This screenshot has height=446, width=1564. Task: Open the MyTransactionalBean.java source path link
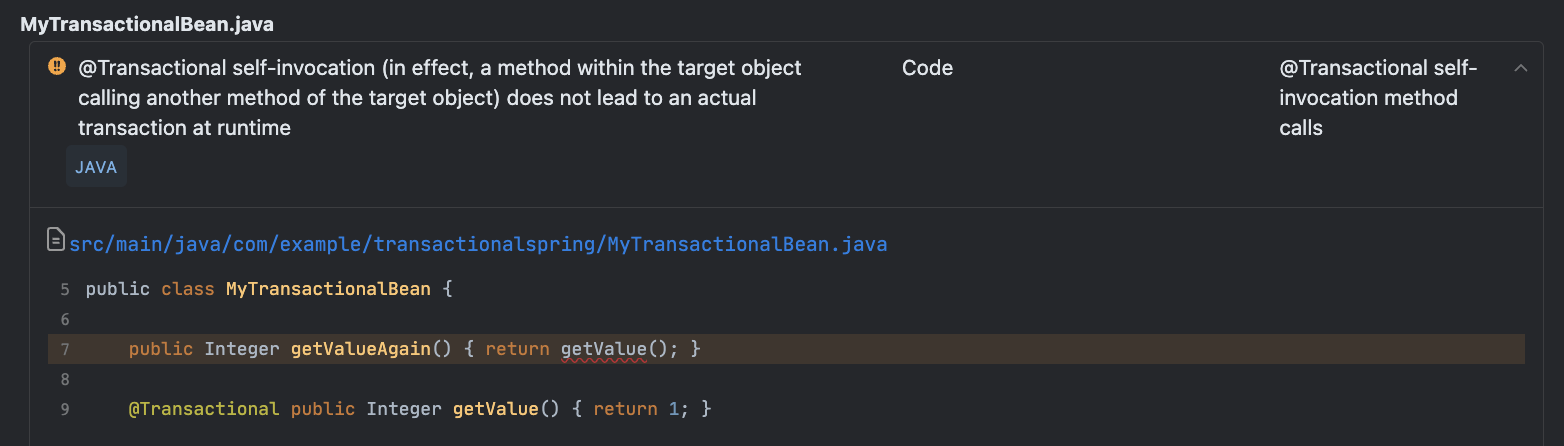[x=478, y=244]
